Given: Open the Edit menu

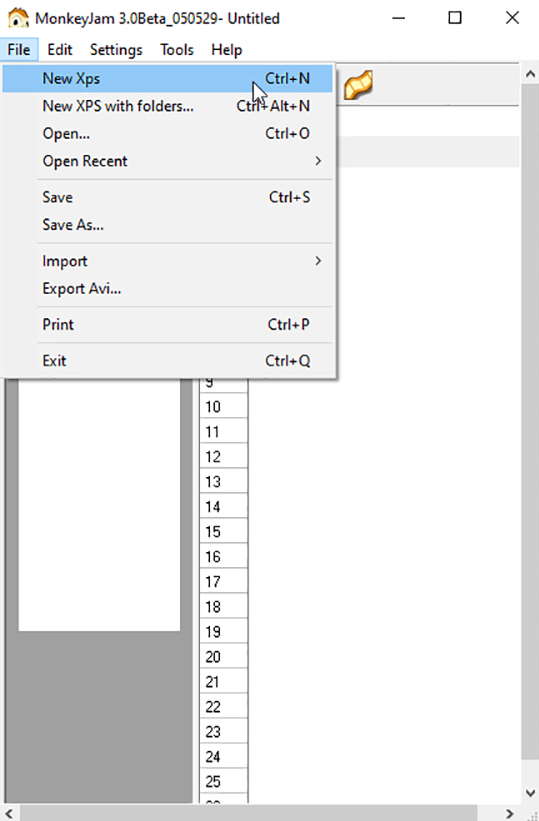Looking at the screenshot, I should point(60,50).
